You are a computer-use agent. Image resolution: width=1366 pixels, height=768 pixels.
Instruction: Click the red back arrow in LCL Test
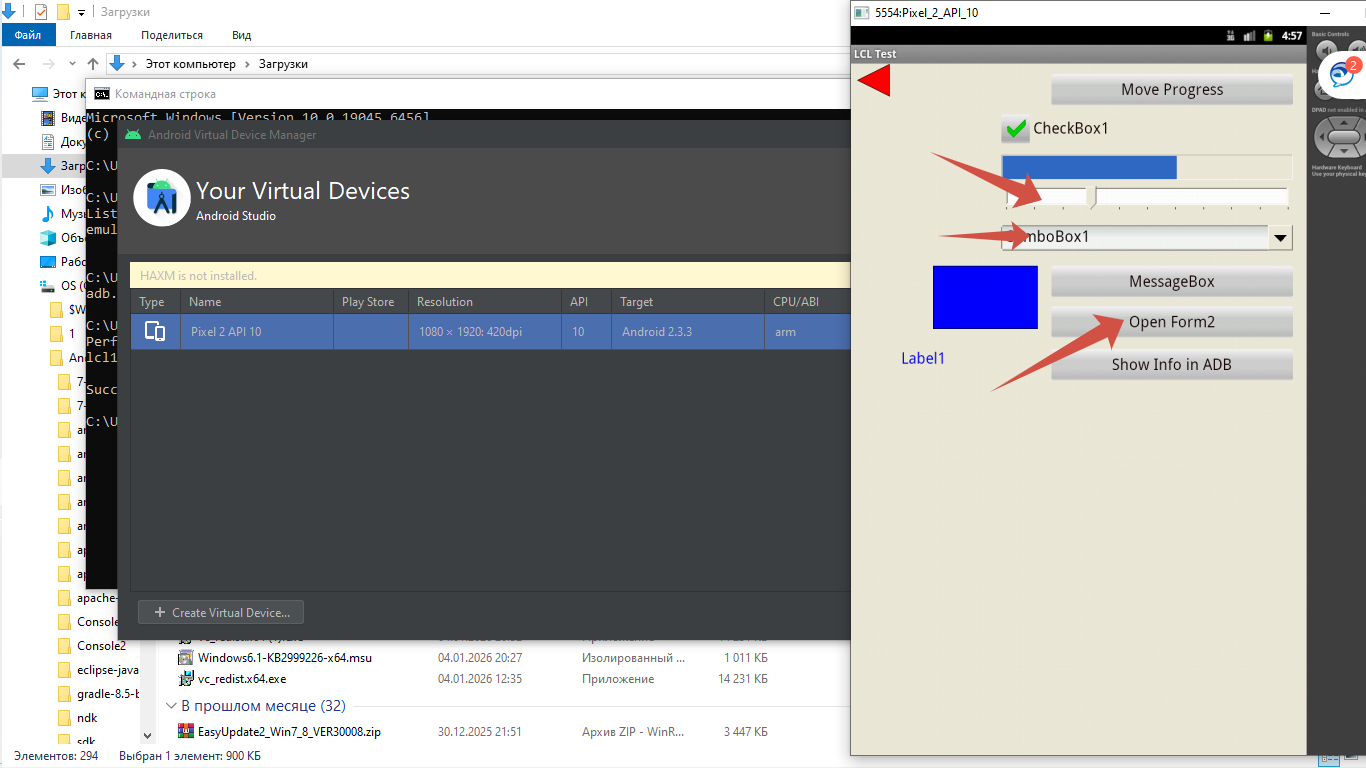click(874, 81)
